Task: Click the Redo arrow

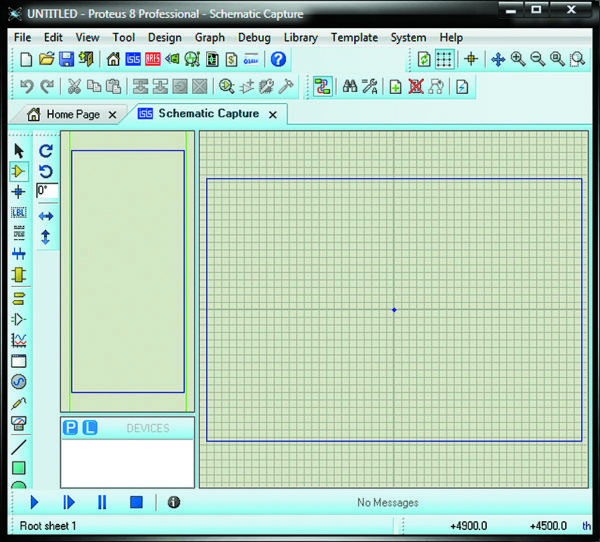Action: (47, 87)
